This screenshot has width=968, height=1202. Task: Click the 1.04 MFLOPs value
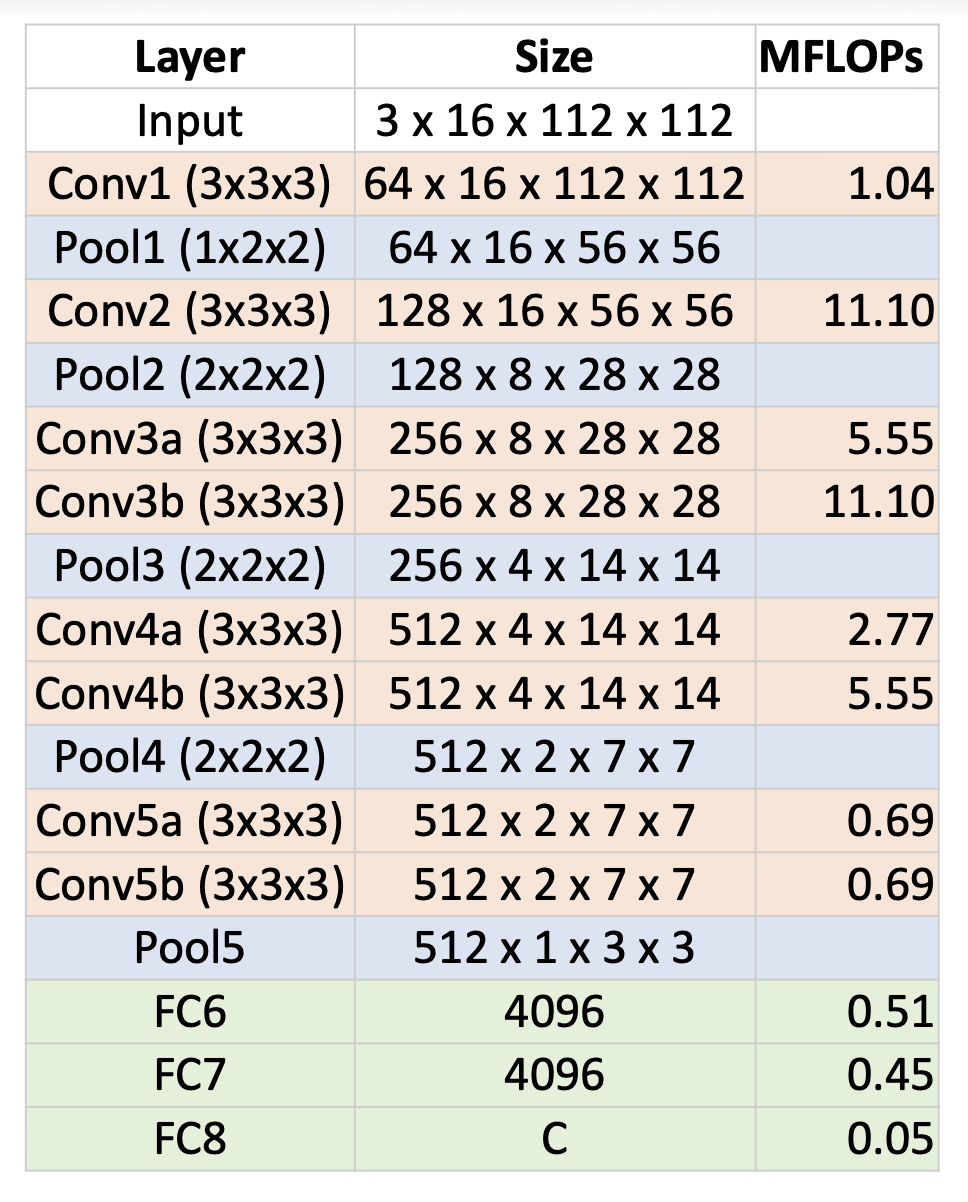click(889, 184)
